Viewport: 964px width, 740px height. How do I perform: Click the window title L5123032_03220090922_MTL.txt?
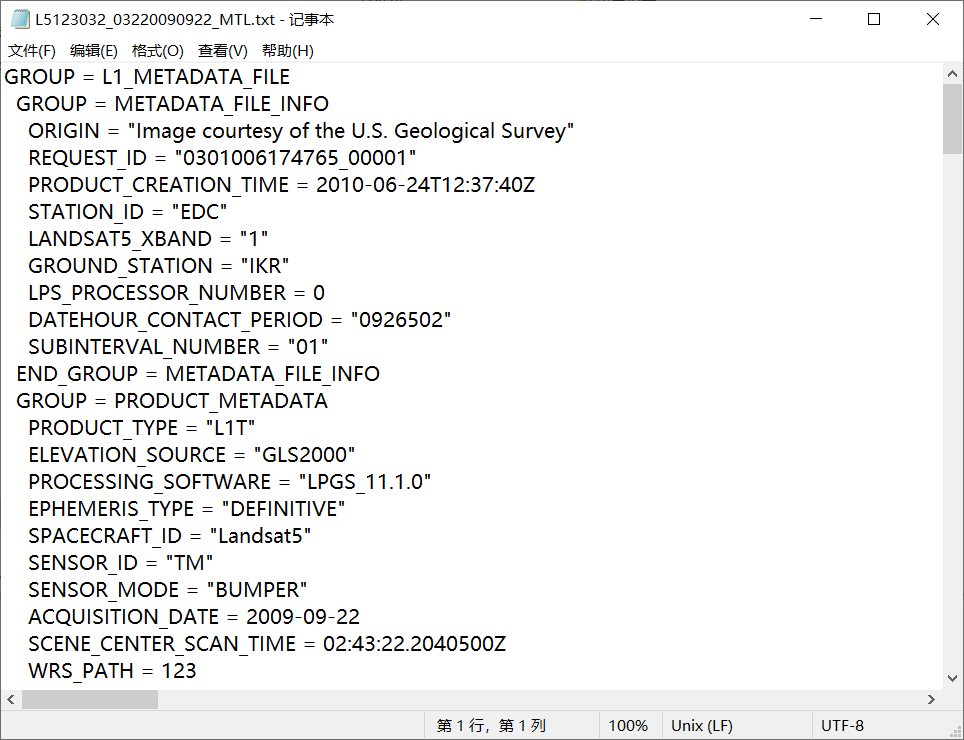tap(155, 20)
